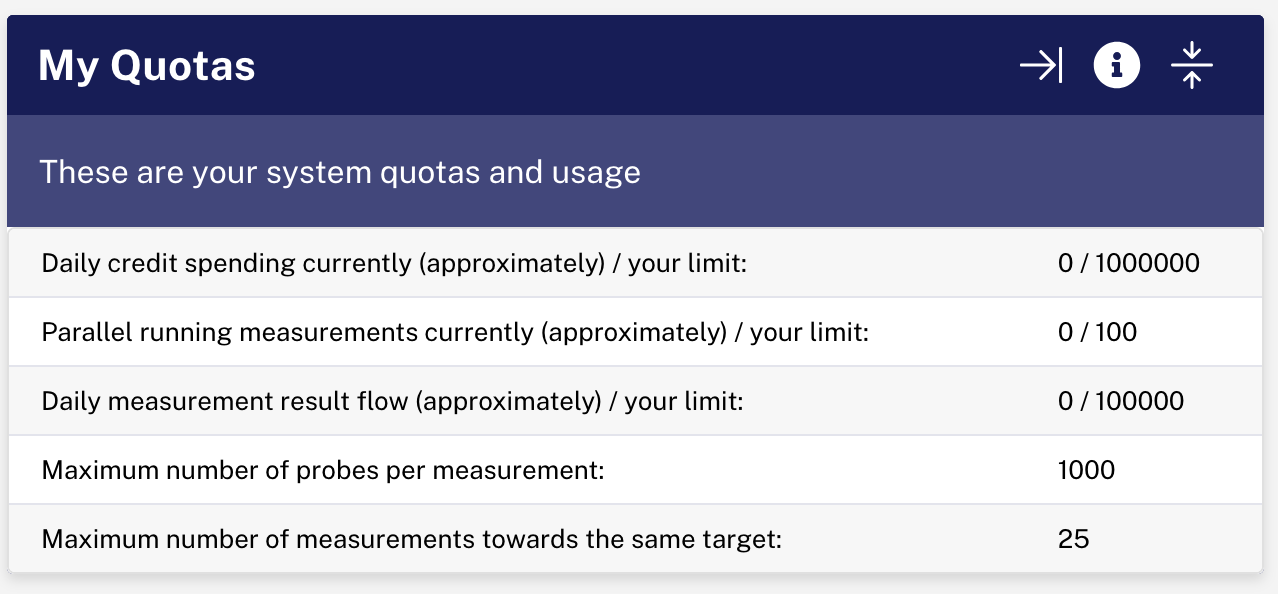1278x594 pixels.
Task: Click the My Quotas title
Action: coord(147,67)
